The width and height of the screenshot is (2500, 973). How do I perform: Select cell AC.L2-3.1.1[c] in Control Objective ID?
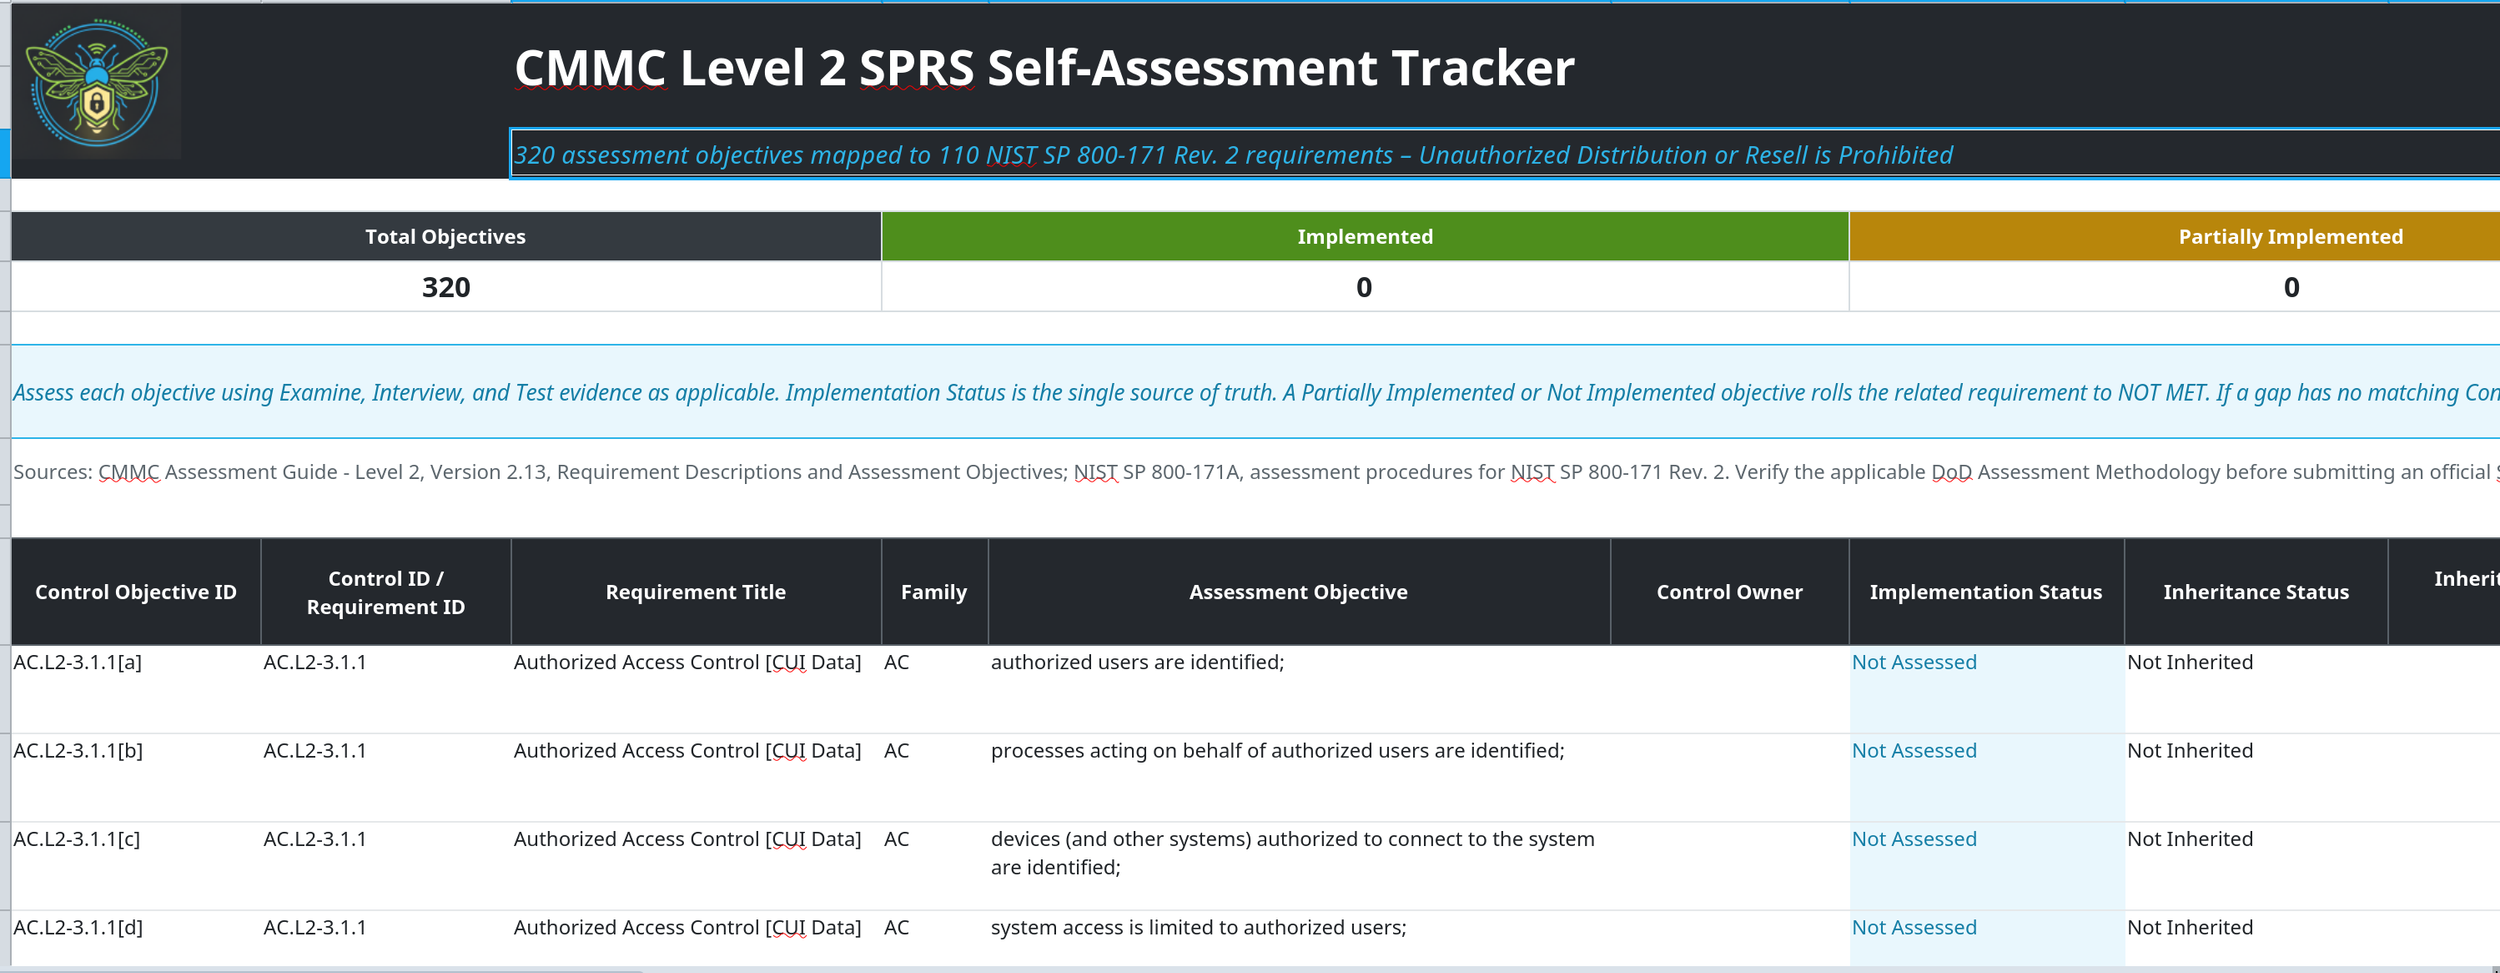(136, 866)
